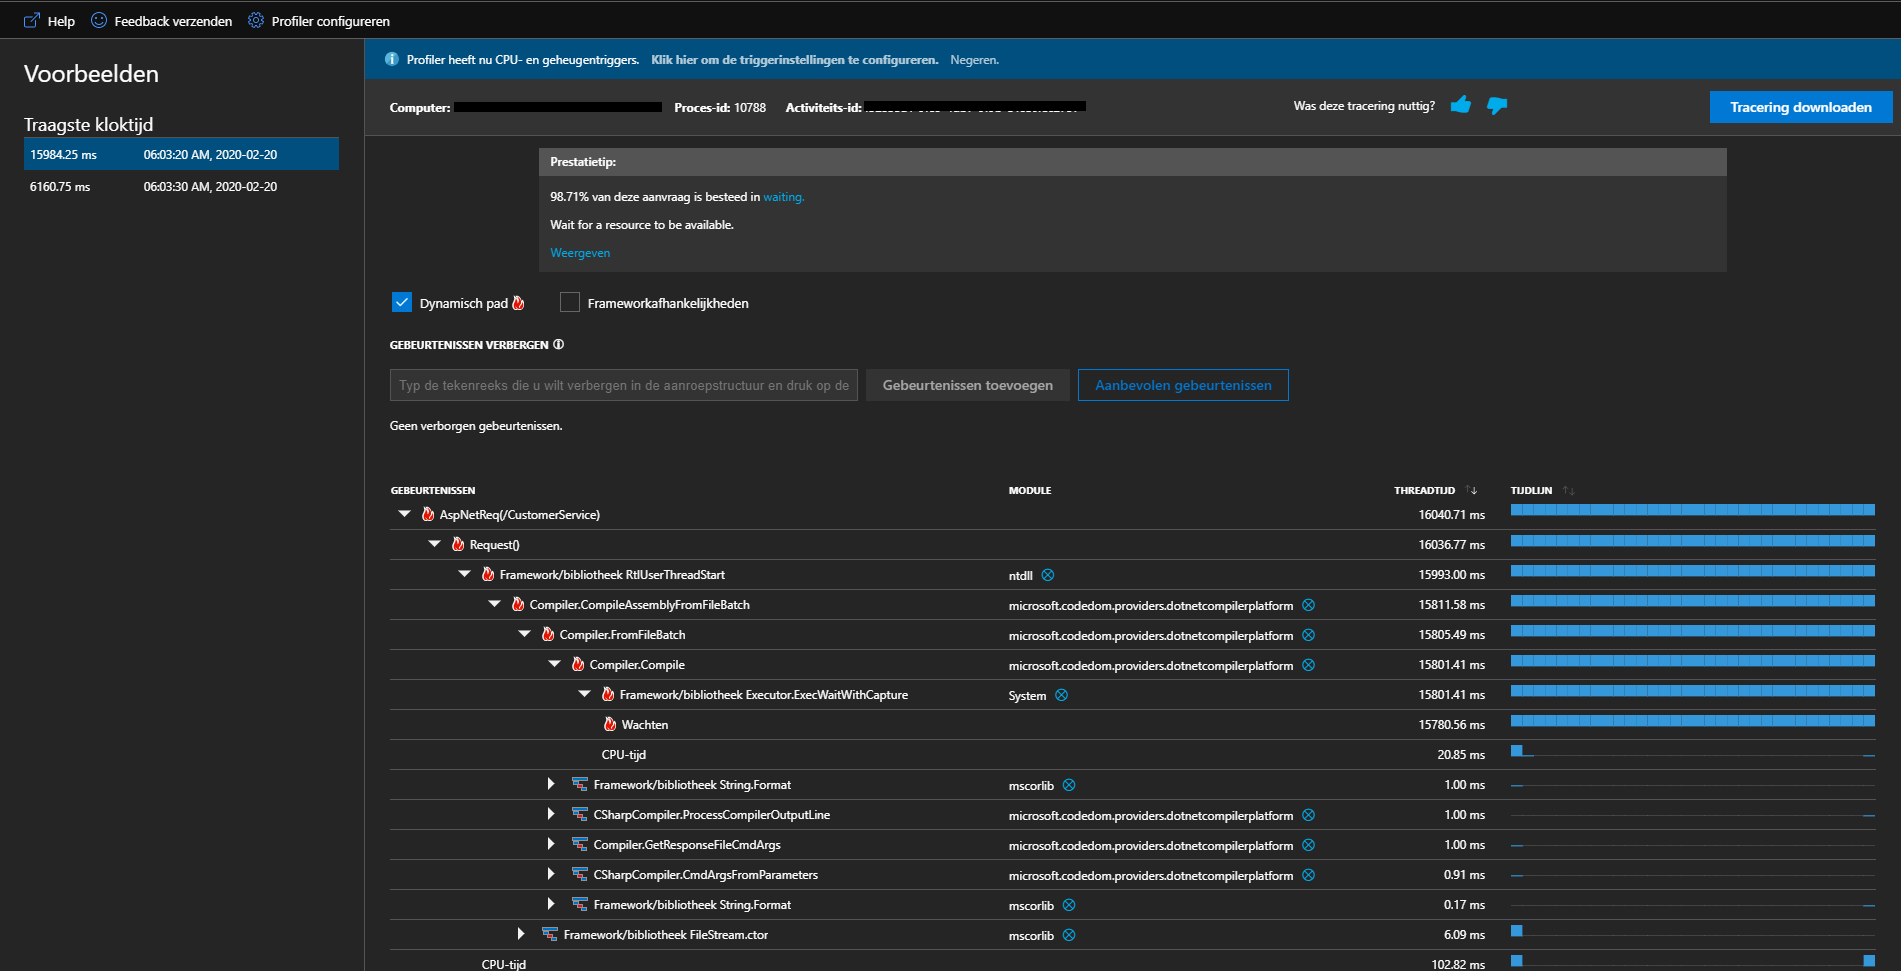Click the AspNetReq timeline bar
This screenshot has height=971, width=1901.
coord(1692,510)
